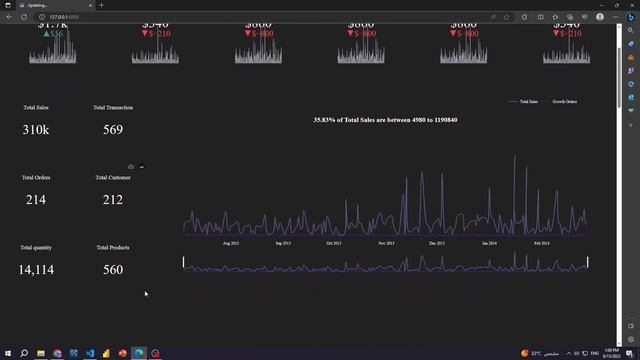Click the range slider right handle
This screenshot has width=640, height=360.
tap(588, 262)
